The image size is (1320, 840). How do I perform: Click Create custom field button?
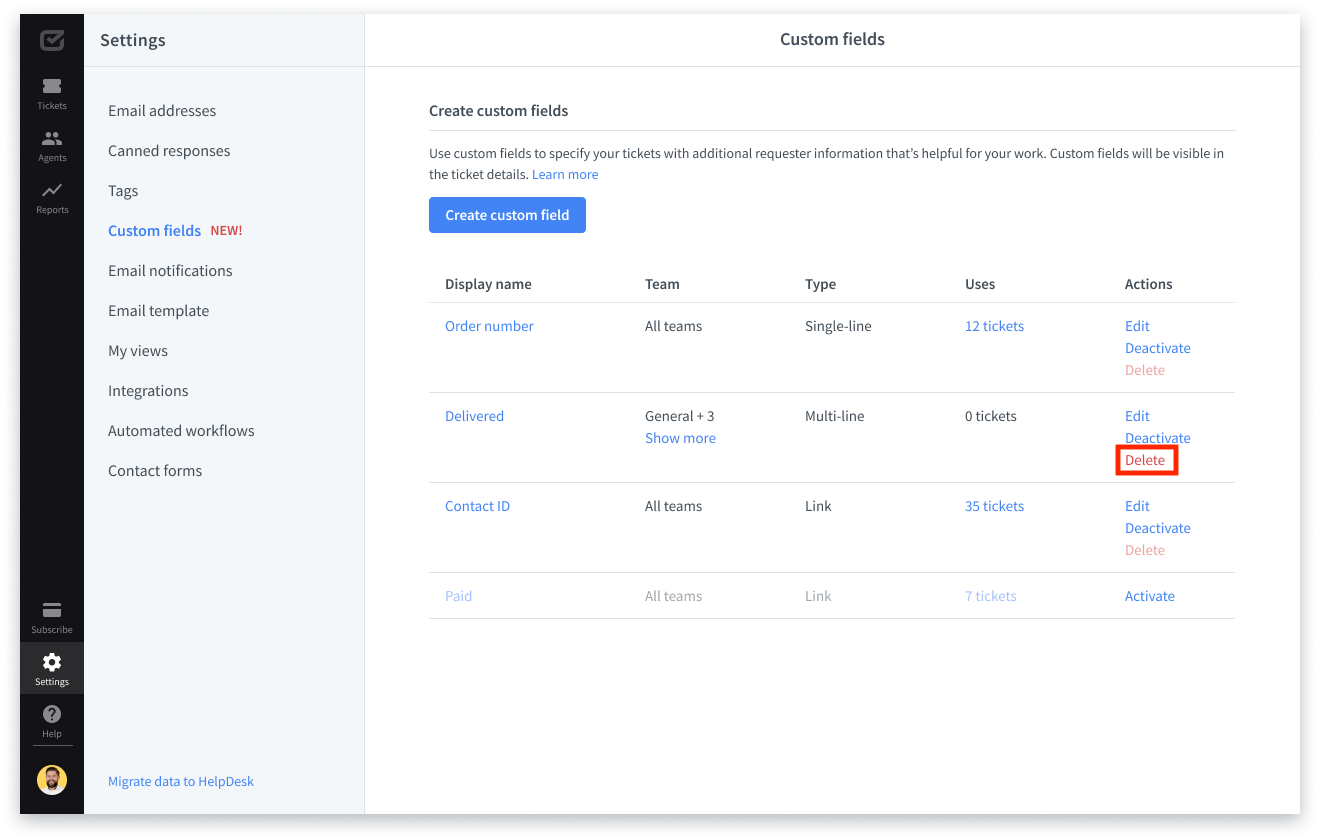pyautogui.click(x=507, y=215)
